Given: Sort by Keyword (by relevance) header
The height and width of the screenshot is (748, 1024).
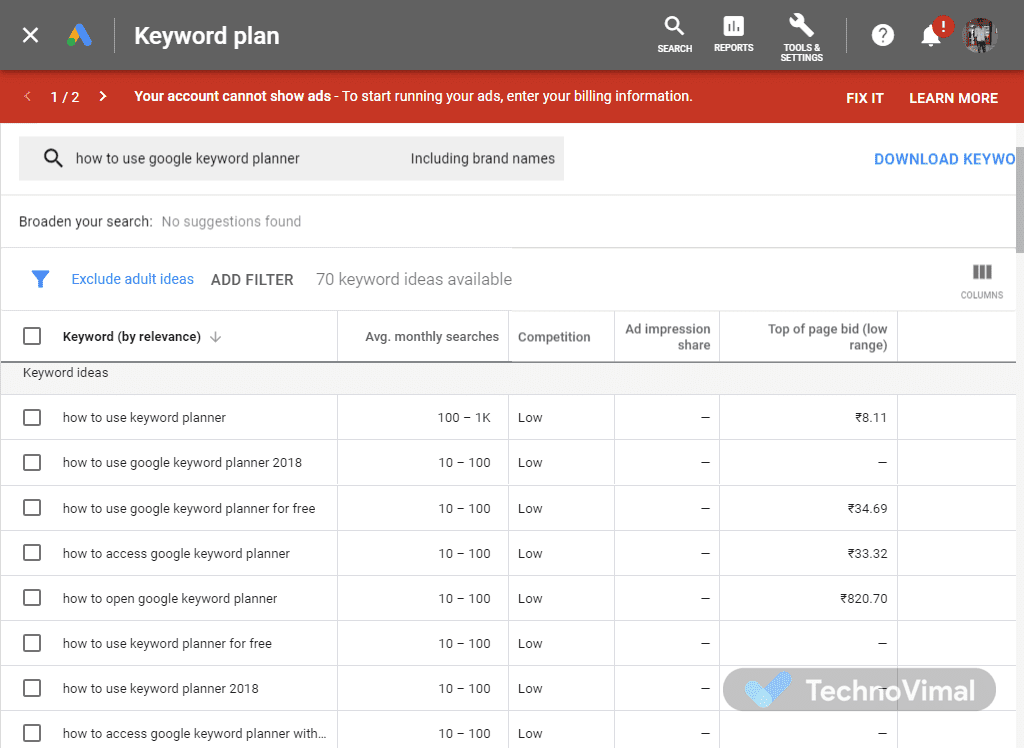Looking at the screenshot, I should point(131,336).
